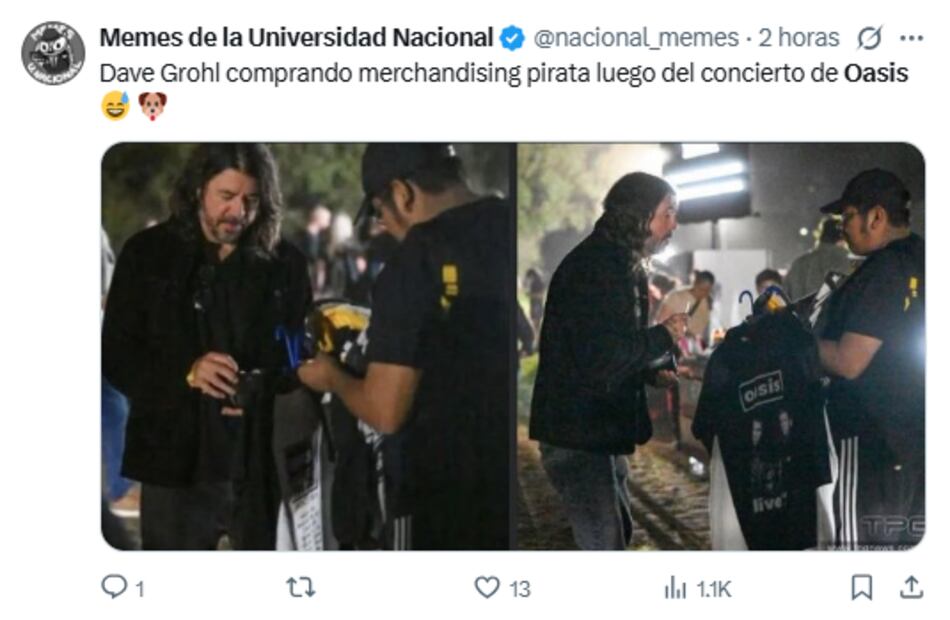View tweet analytics bar chart icon

tap(675, 588)
